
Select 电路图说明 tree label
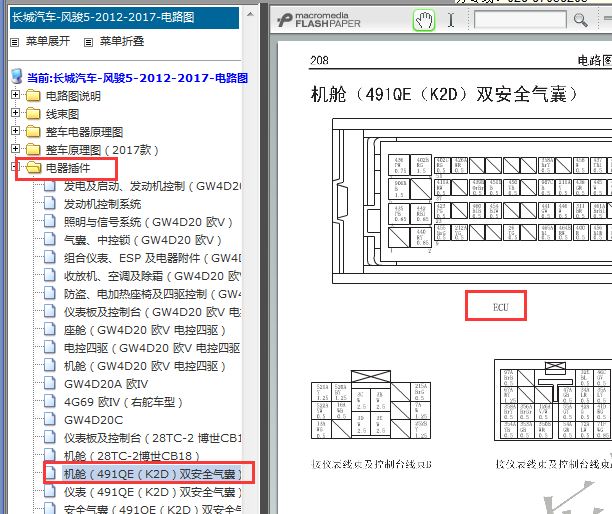tap(73, 96)
